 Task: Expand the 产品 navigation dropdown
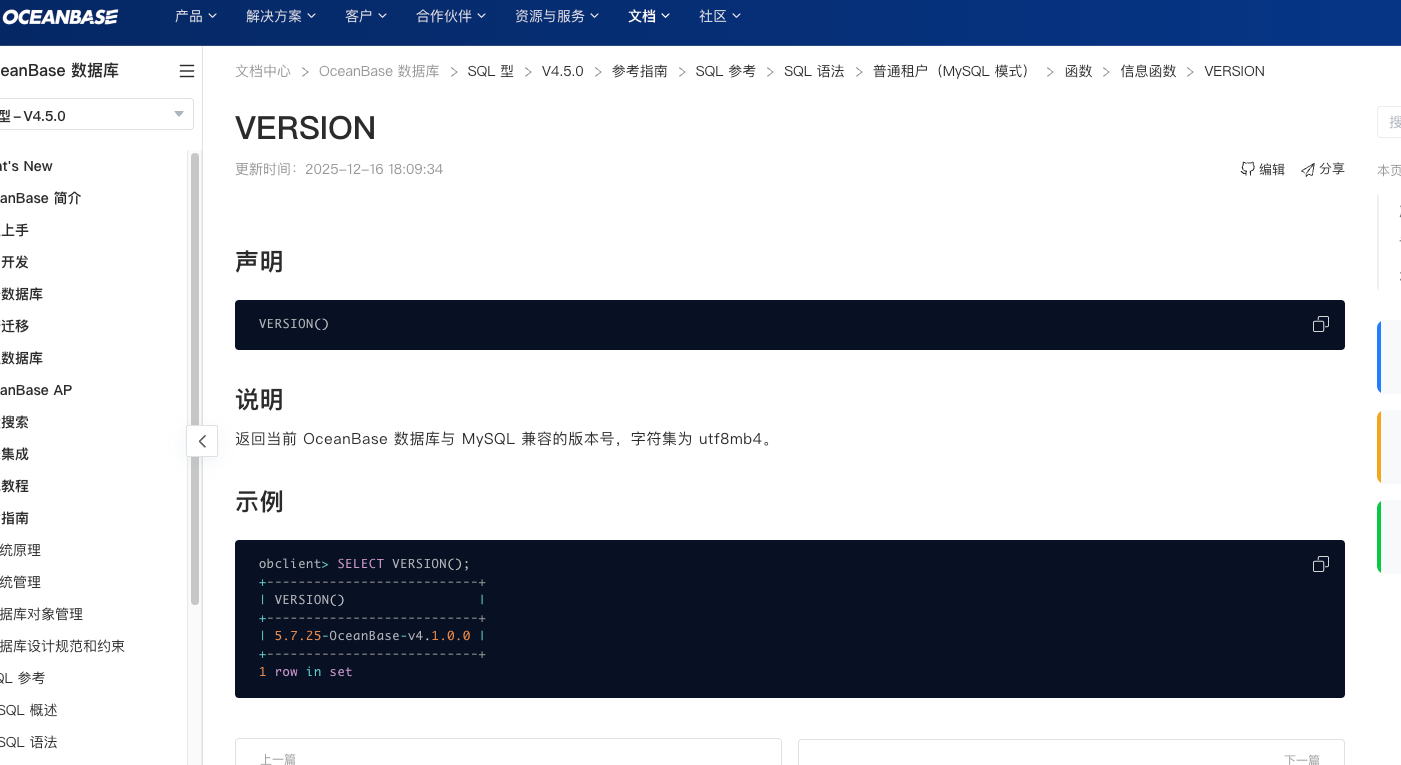pyautogui.click(x=195, y=16)
